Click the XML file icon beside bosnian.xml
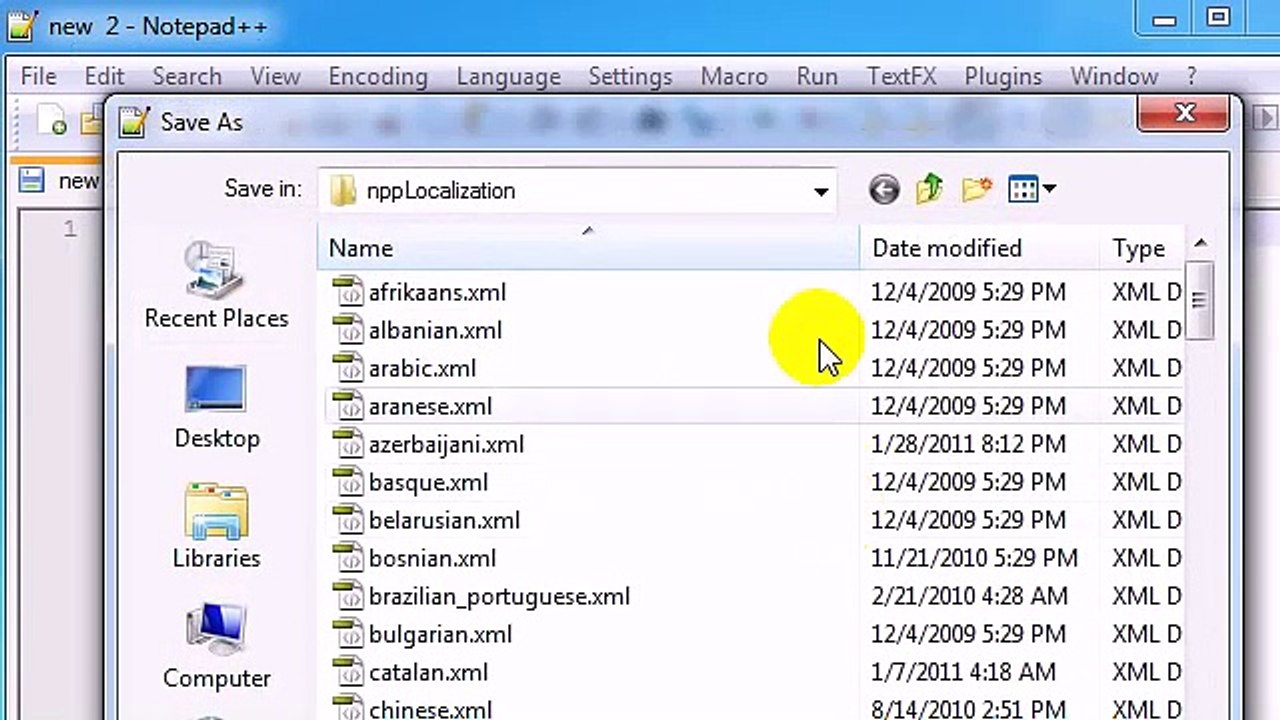 click(347, 557)
